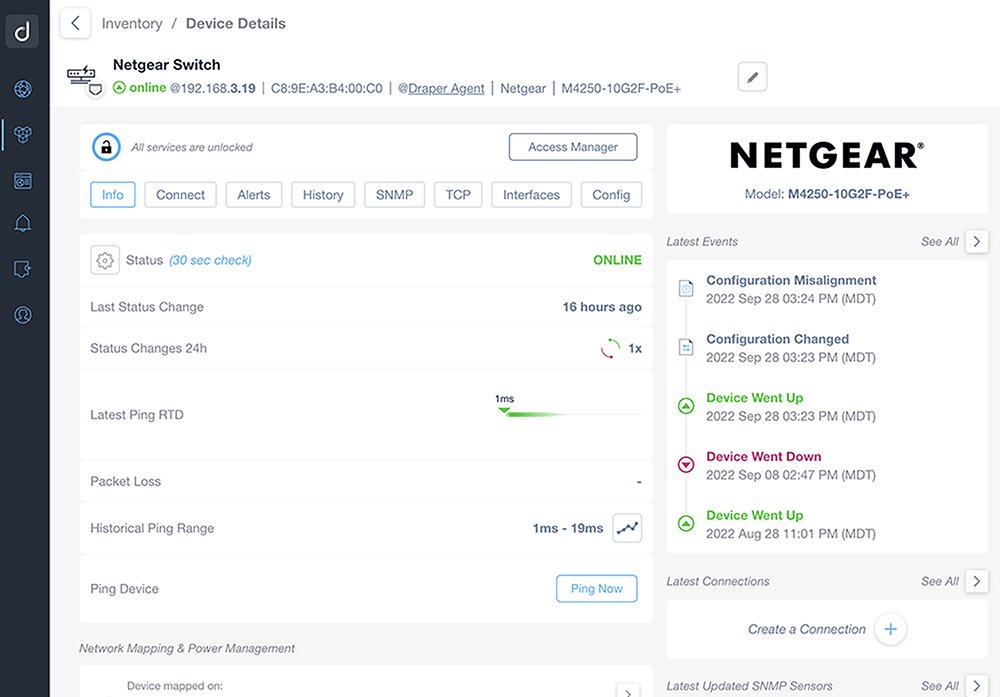The image size is (1000, 697).
Task: Click the pencil edit device icon
Action: tap(753, 77)
